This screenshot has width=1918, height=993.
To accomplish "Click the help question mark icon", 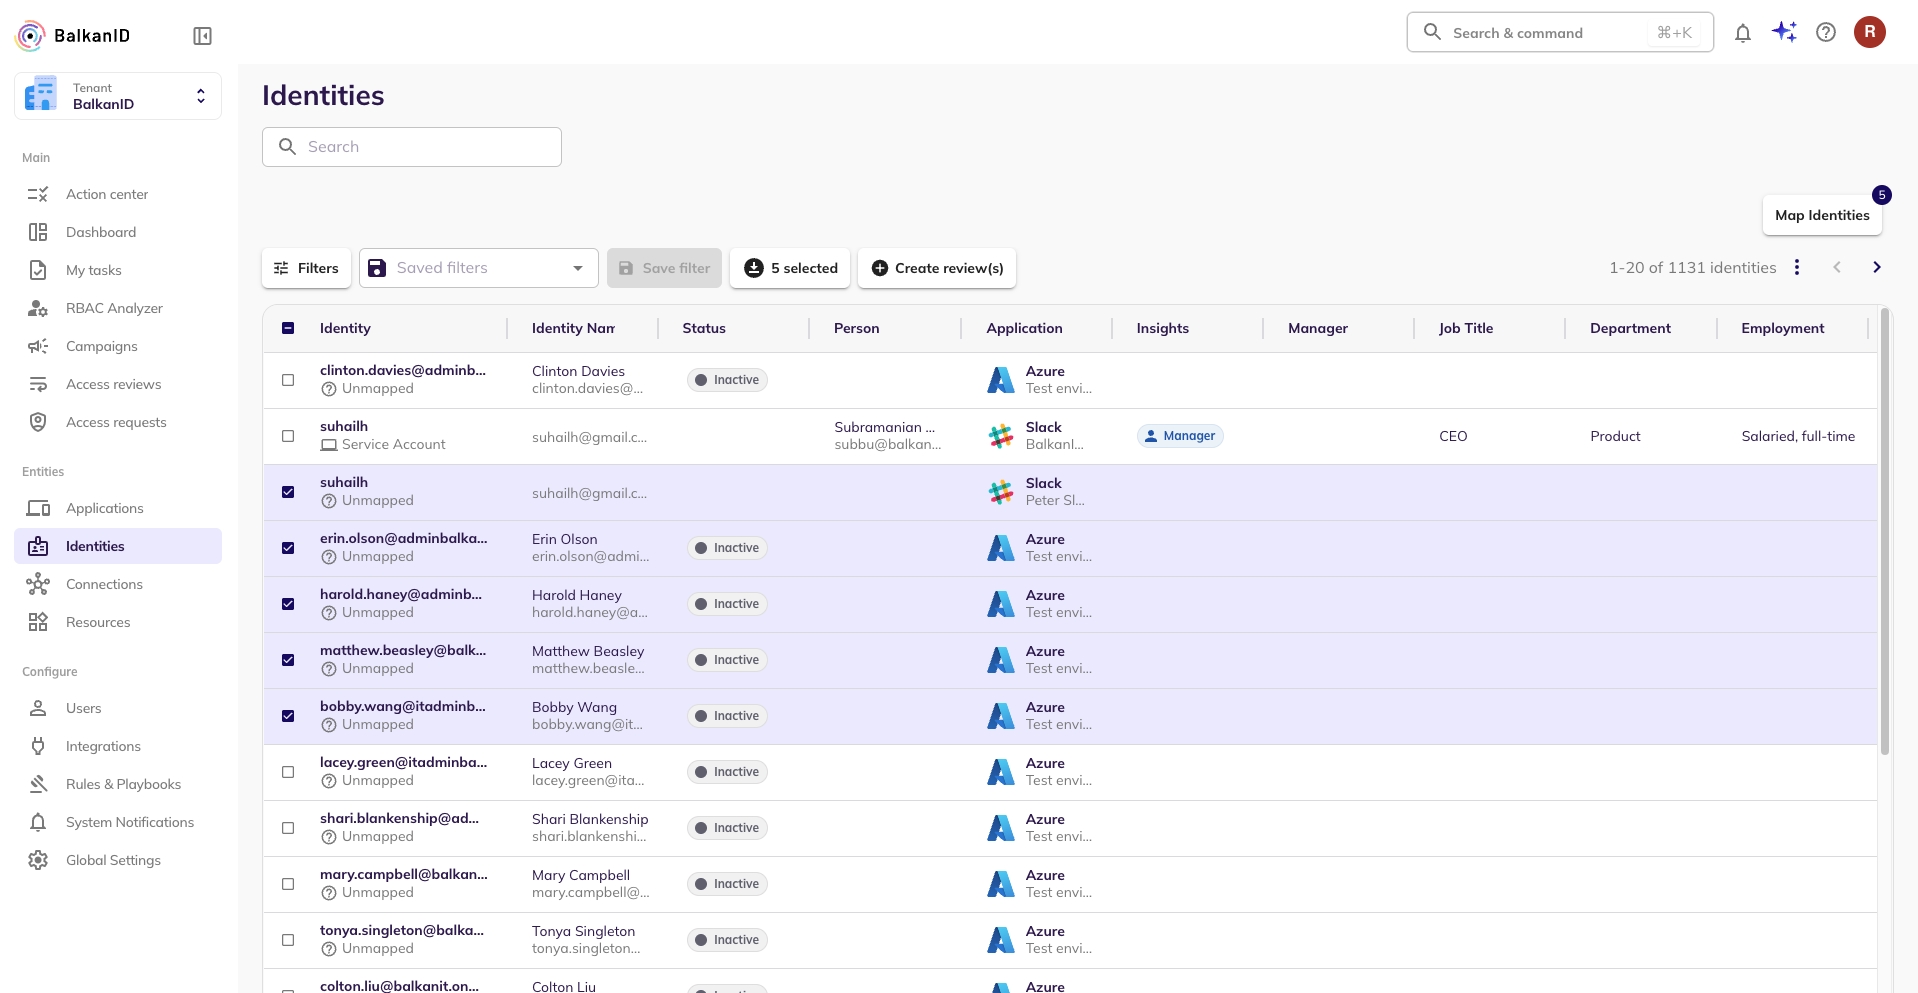I will pos(1825,33).
